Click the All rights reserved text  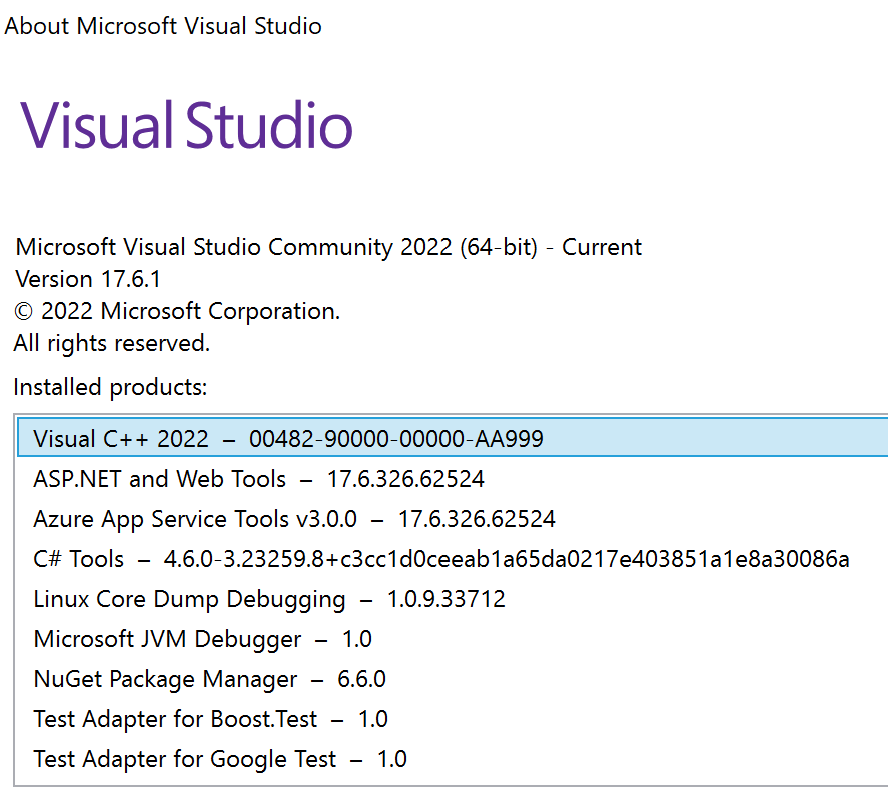coord(112,343)
